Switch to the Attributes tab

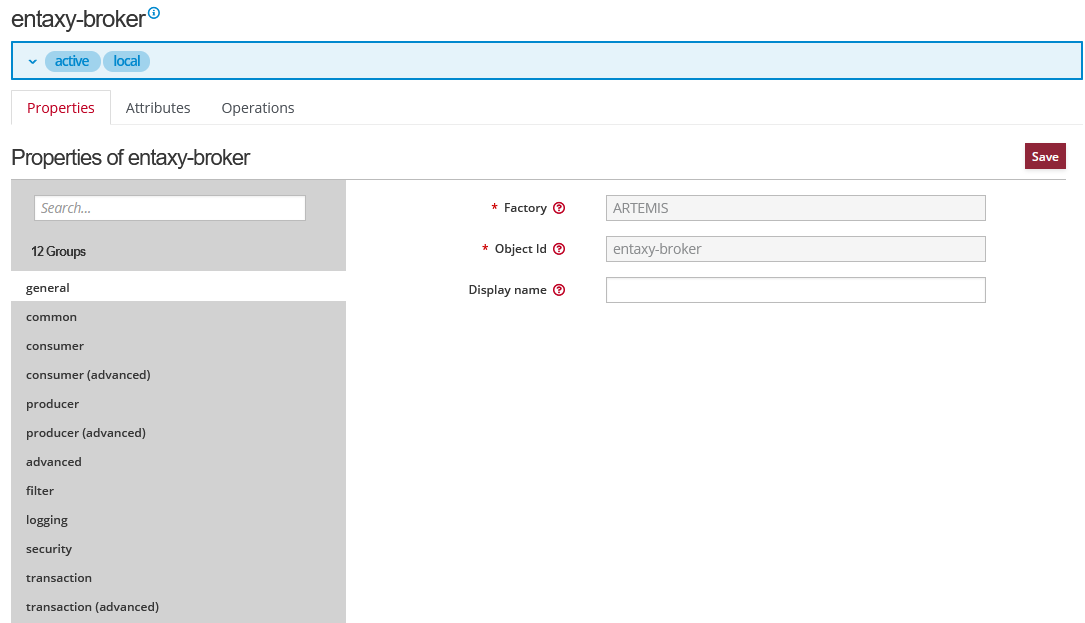click(158, 108)
